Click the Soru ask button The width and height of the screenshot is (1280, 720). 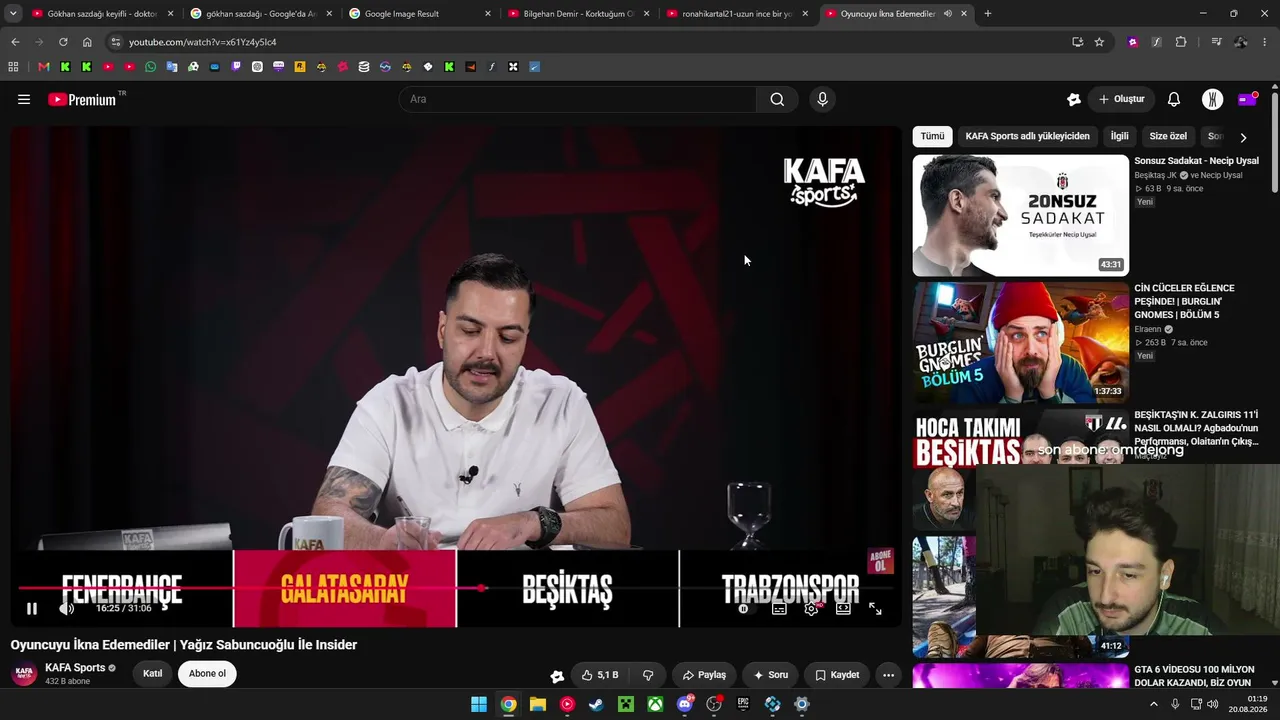point(771,675)
